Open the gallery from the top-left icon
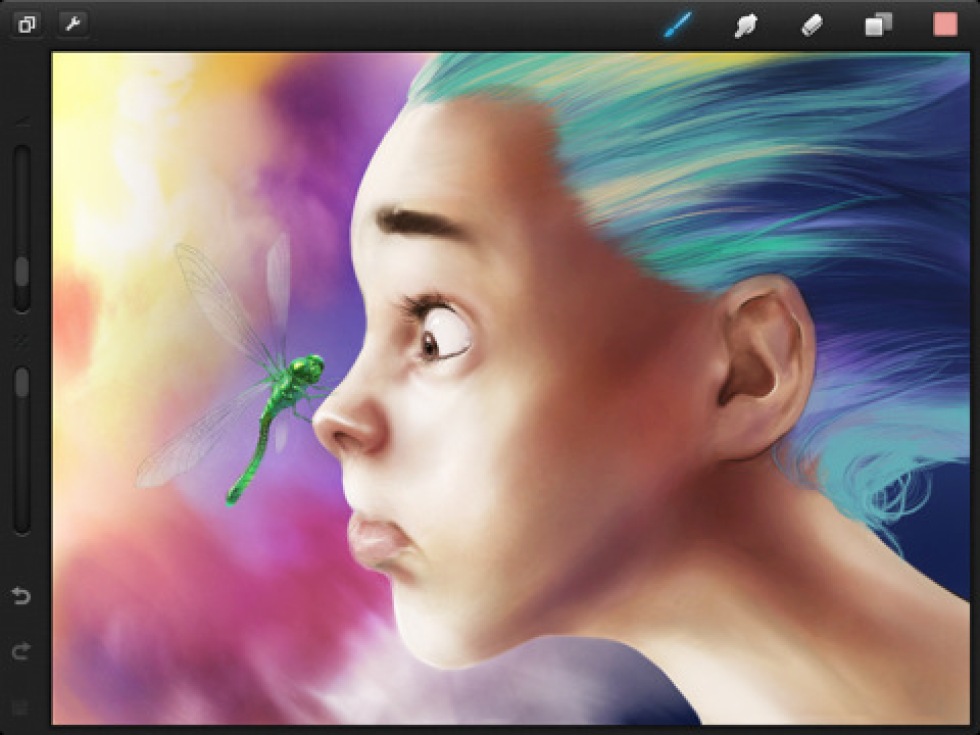This screenshot has width=980, height=735. 26,25
